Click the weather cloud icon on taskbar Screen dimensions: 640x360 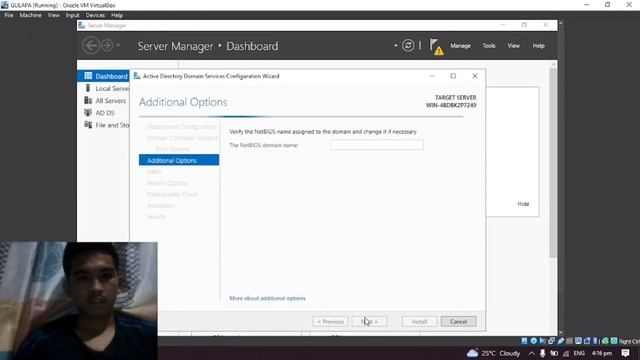pos(472,353)
